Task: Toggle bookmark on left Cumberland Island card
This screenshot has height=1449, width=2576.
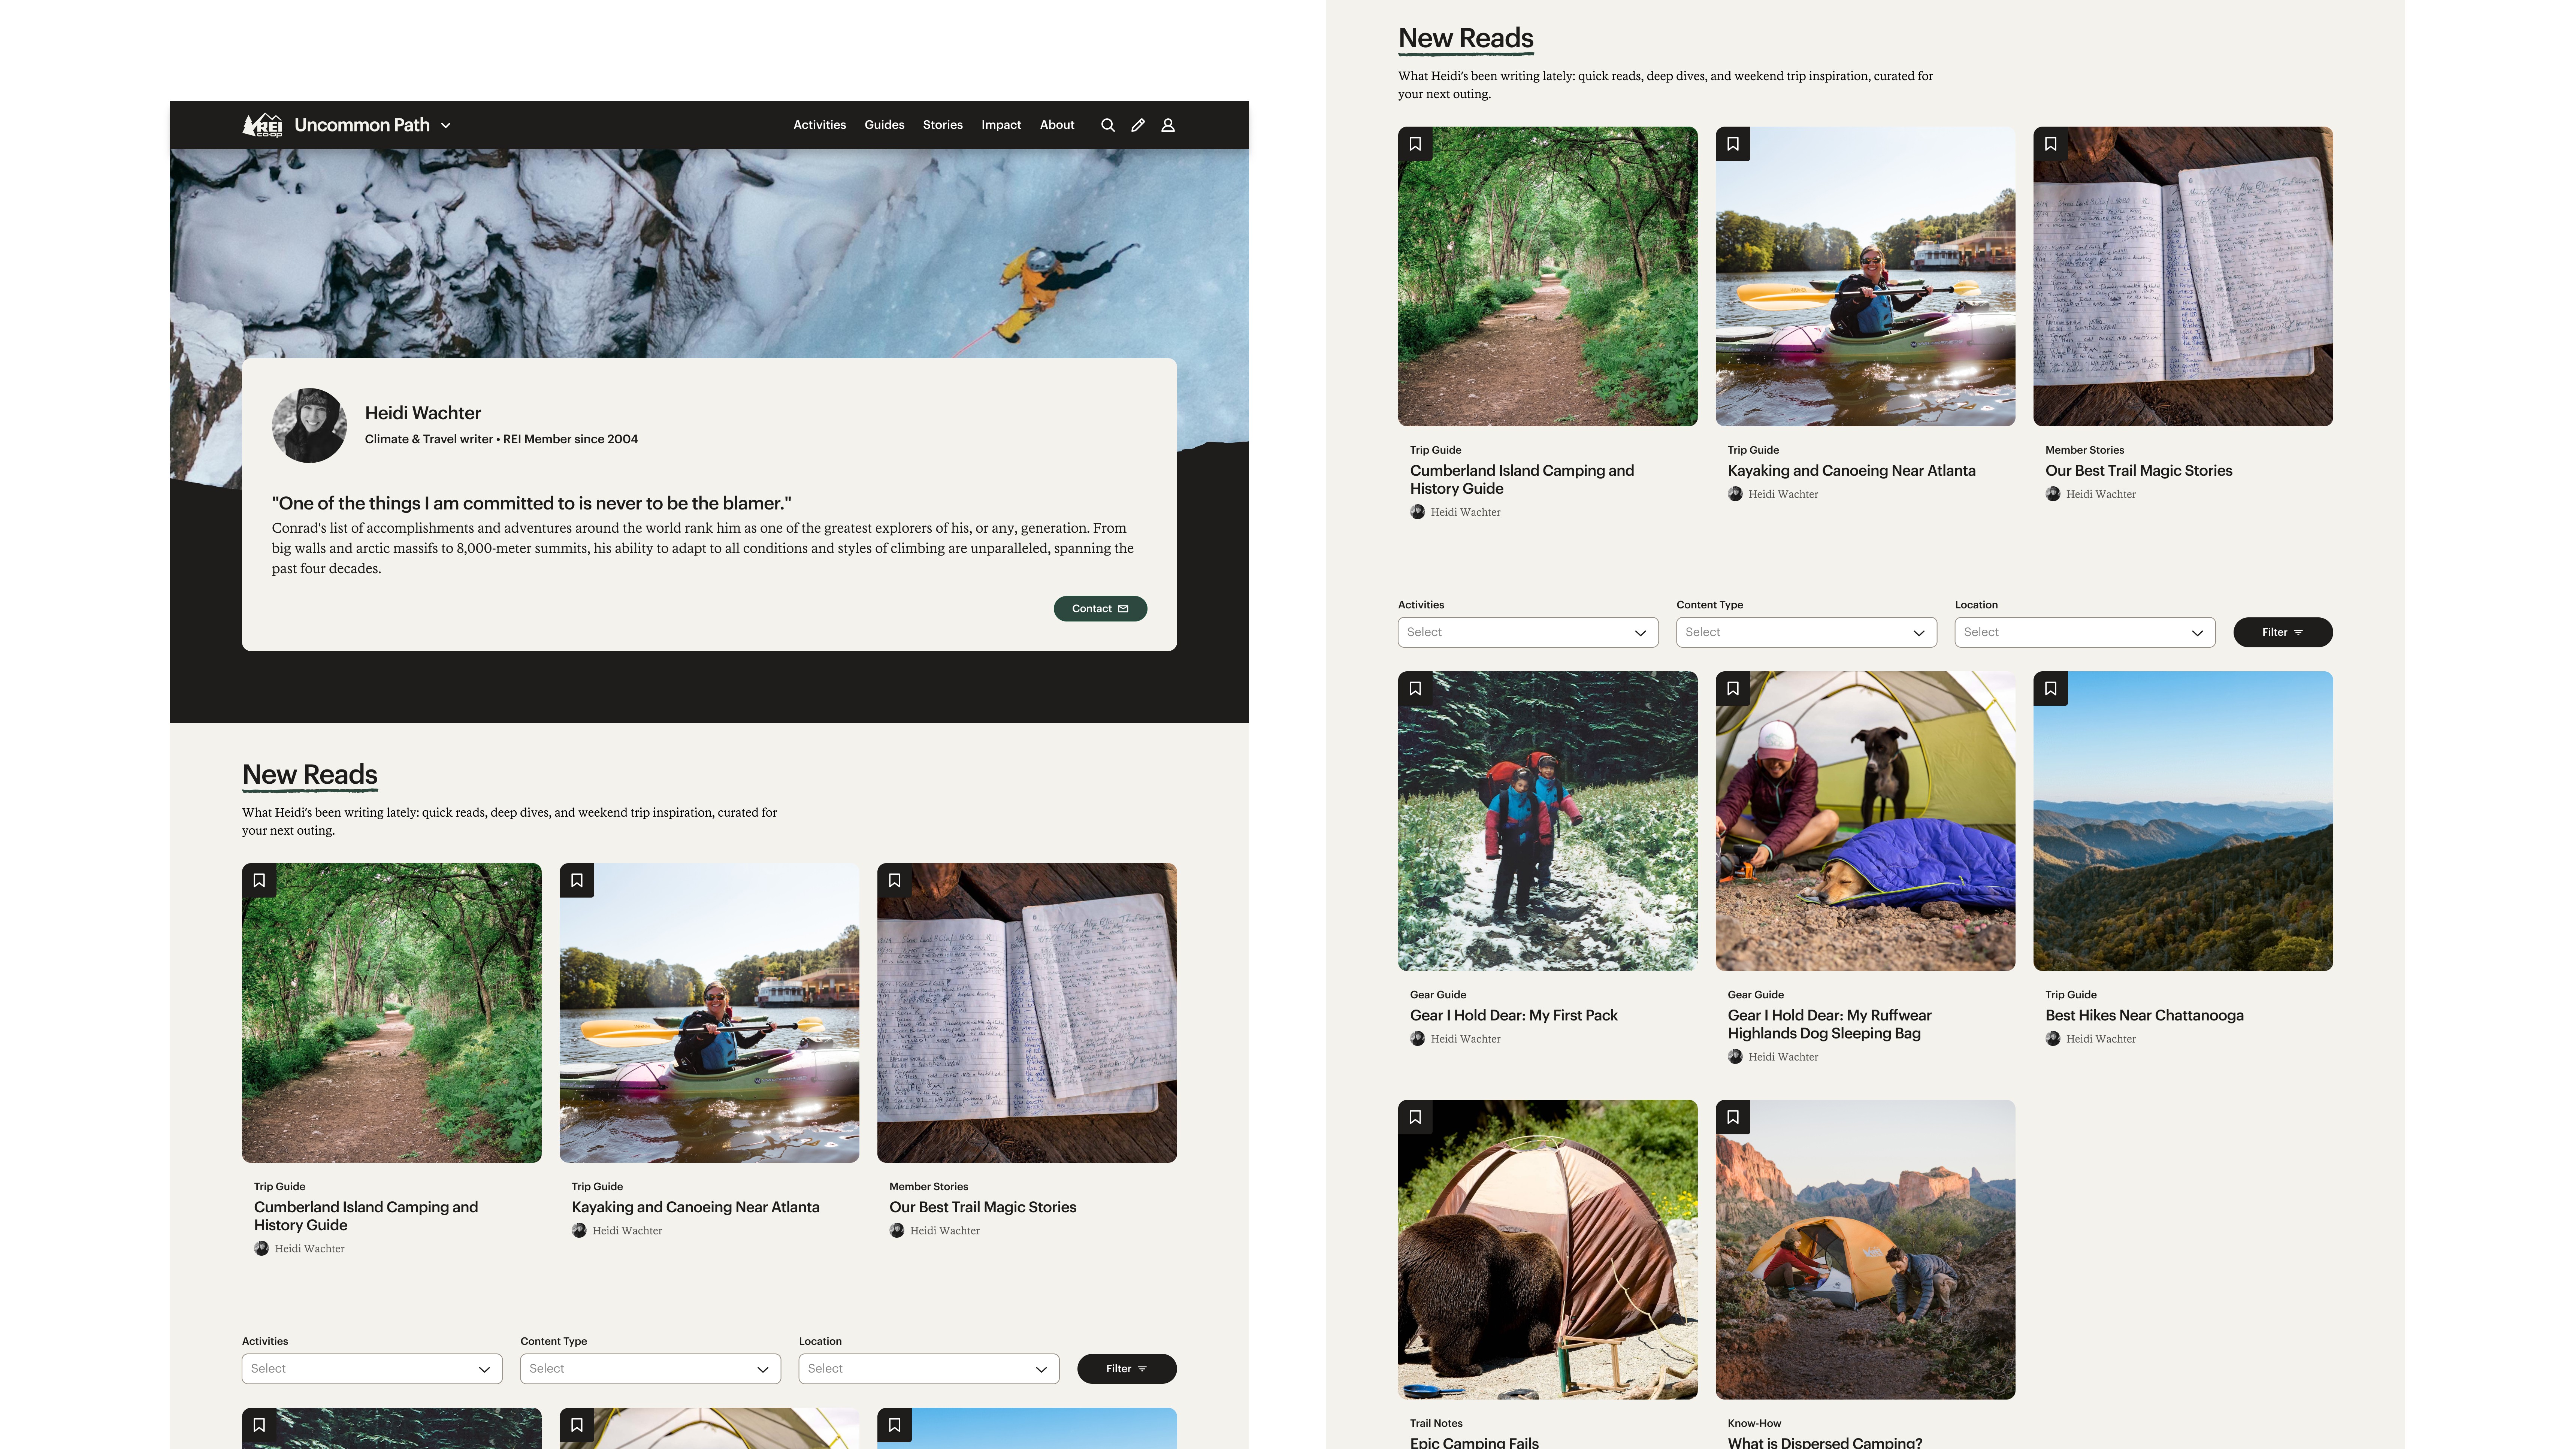Action: tap(259, 880)
